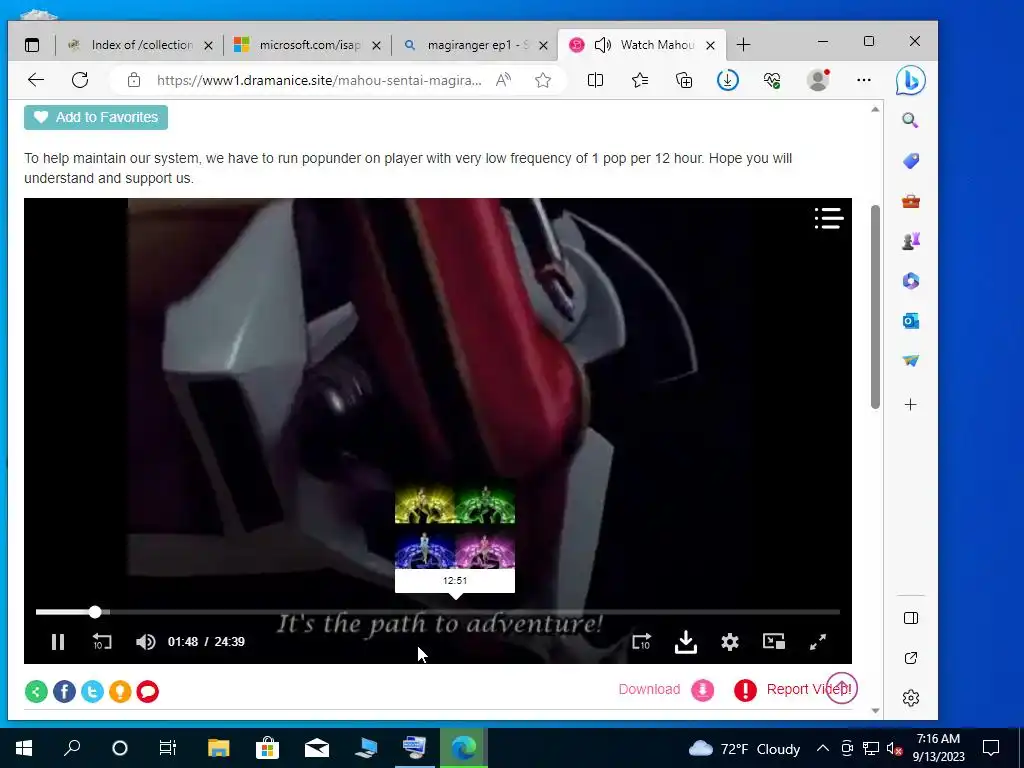
Task: Open Edge Settings and more menu
Action: click(864, 80)
